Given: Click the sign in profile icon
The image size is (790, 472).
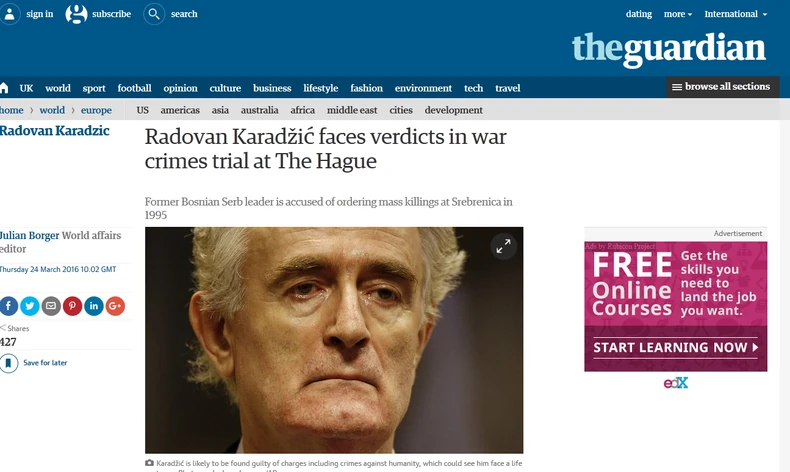Looking at the screenshot, I should (x=9, y=14).
